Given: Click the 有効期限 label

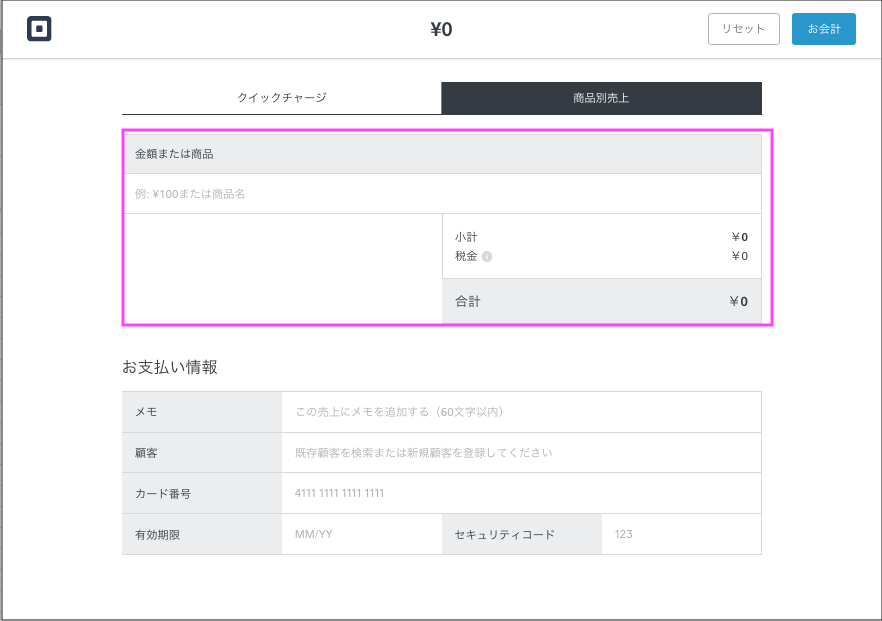Looking at the screenshot, I should (x=158, y=534).
